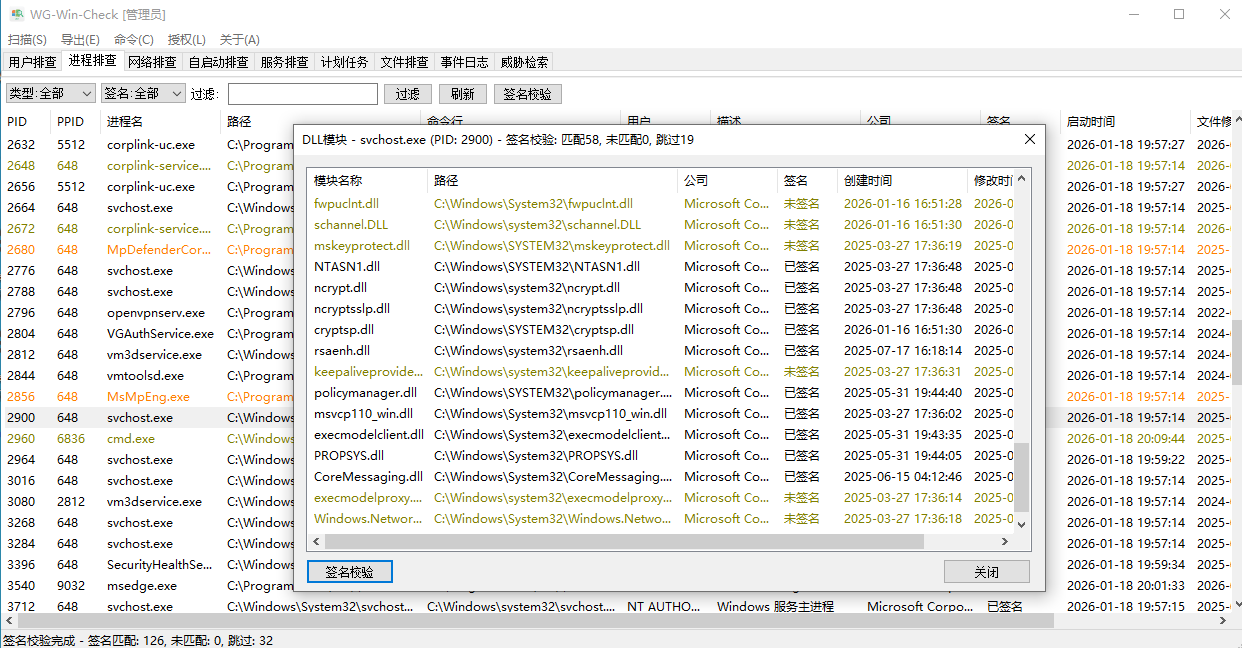Switch to the 网络排查 tab

(x=152, y=62)
